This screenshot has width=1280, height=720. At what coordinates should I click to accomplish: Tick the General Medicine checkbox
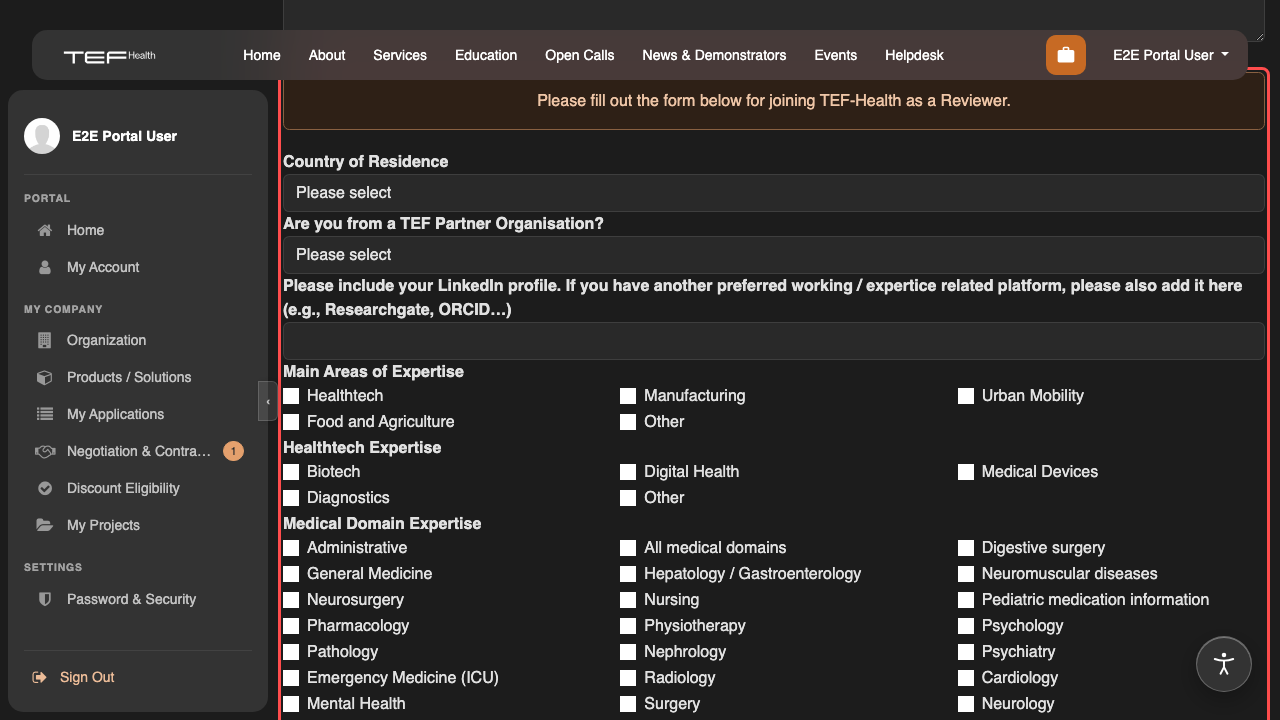pos(291,574)
